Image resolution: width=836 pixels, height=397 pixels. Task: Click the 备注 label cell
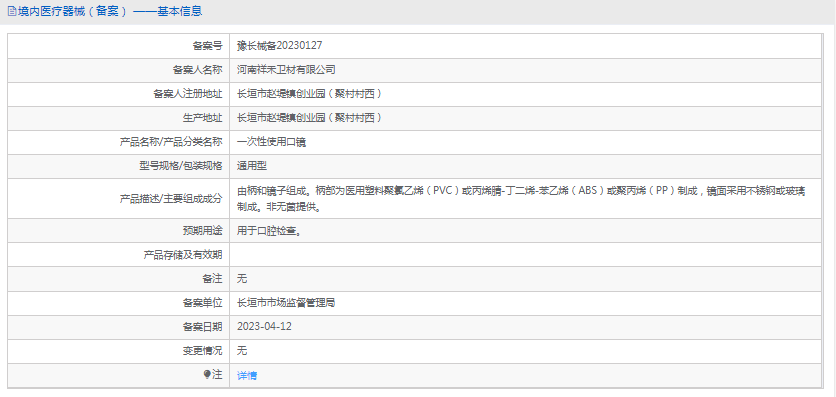(x=119, y=279)
